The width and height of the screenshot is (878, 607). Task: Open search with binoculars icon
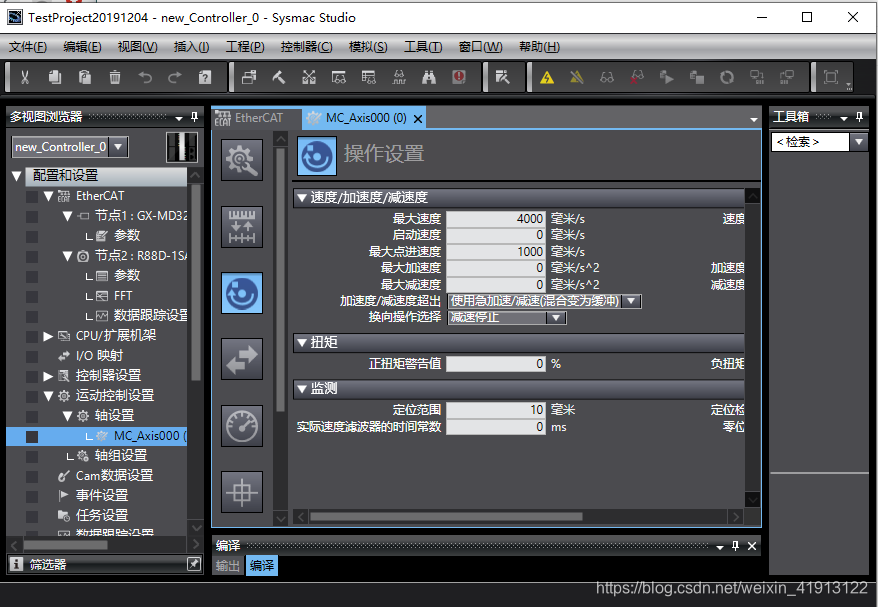pos(429,77)
